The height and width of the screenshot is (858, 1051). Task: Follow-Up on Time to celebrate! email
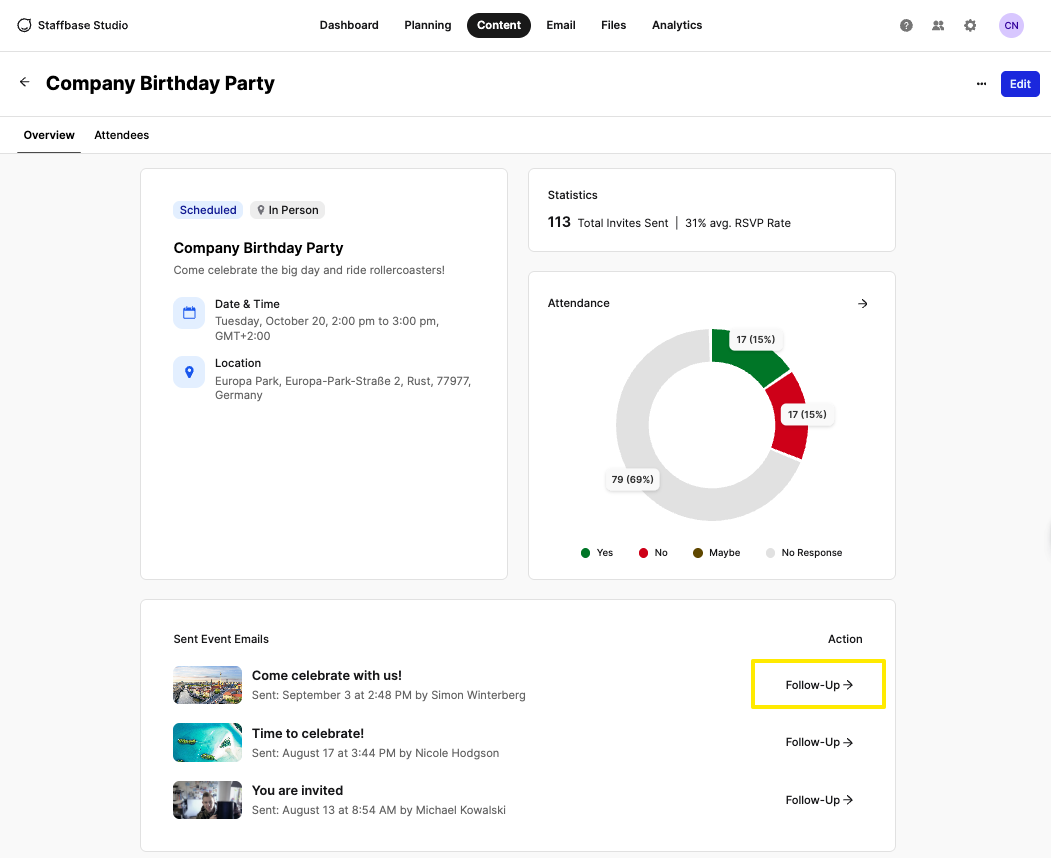818,742
